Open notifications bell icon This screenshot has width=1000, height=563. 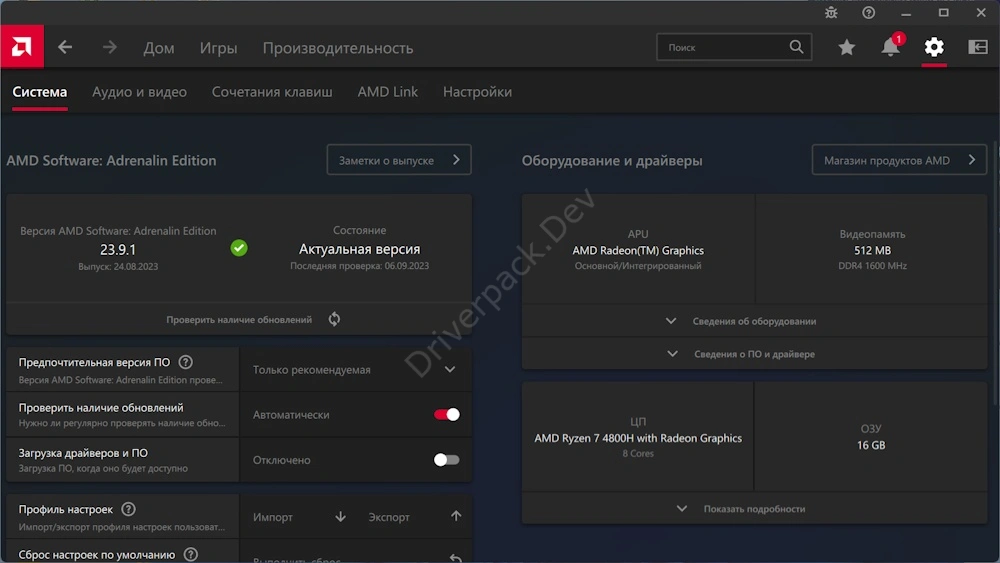(x=890, y=47)
